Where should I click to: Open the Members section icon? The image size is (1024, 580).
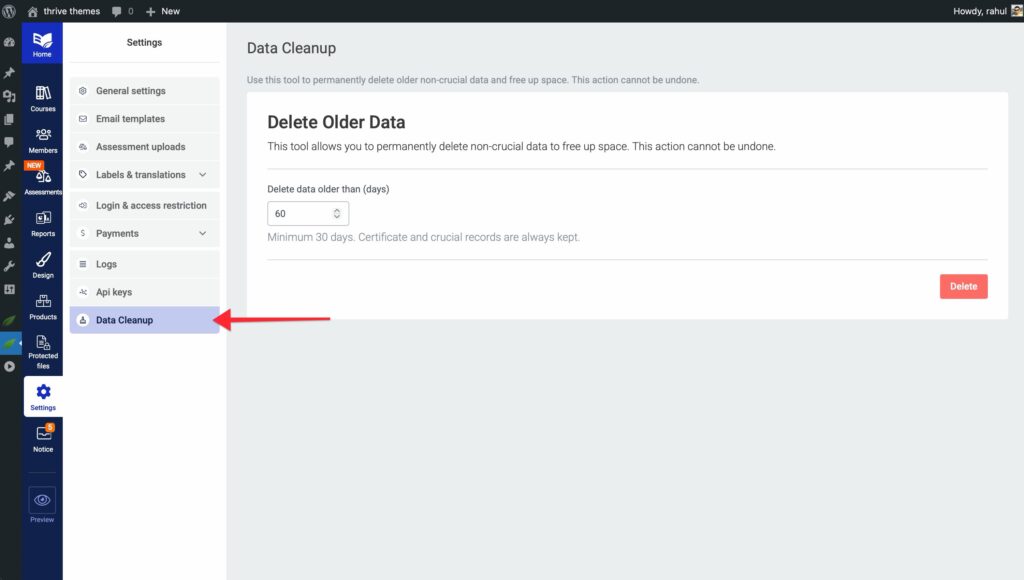point(43,135)
